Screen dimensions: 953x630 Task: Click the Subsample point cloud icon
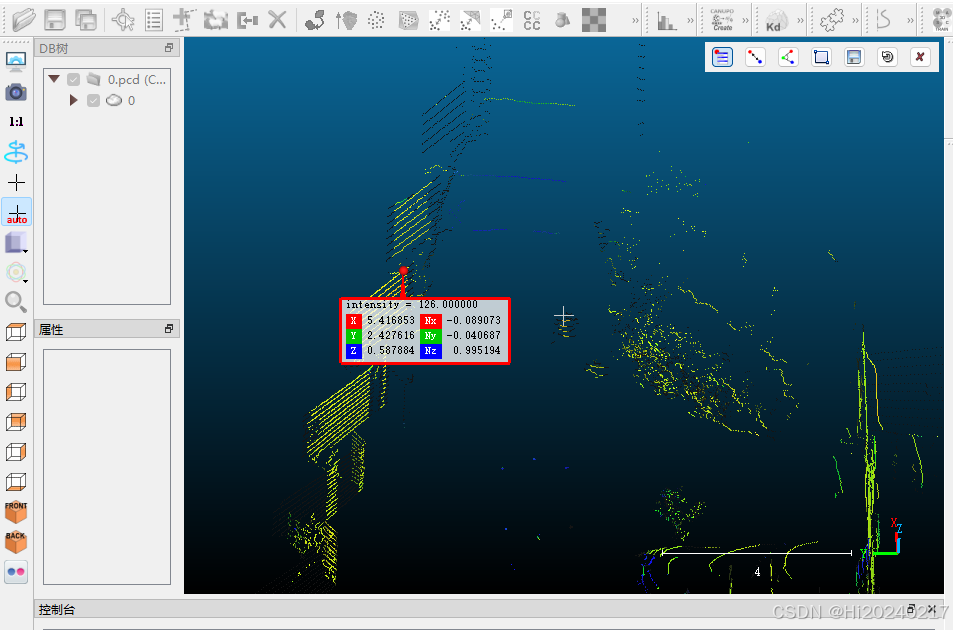tap(376, 20)
